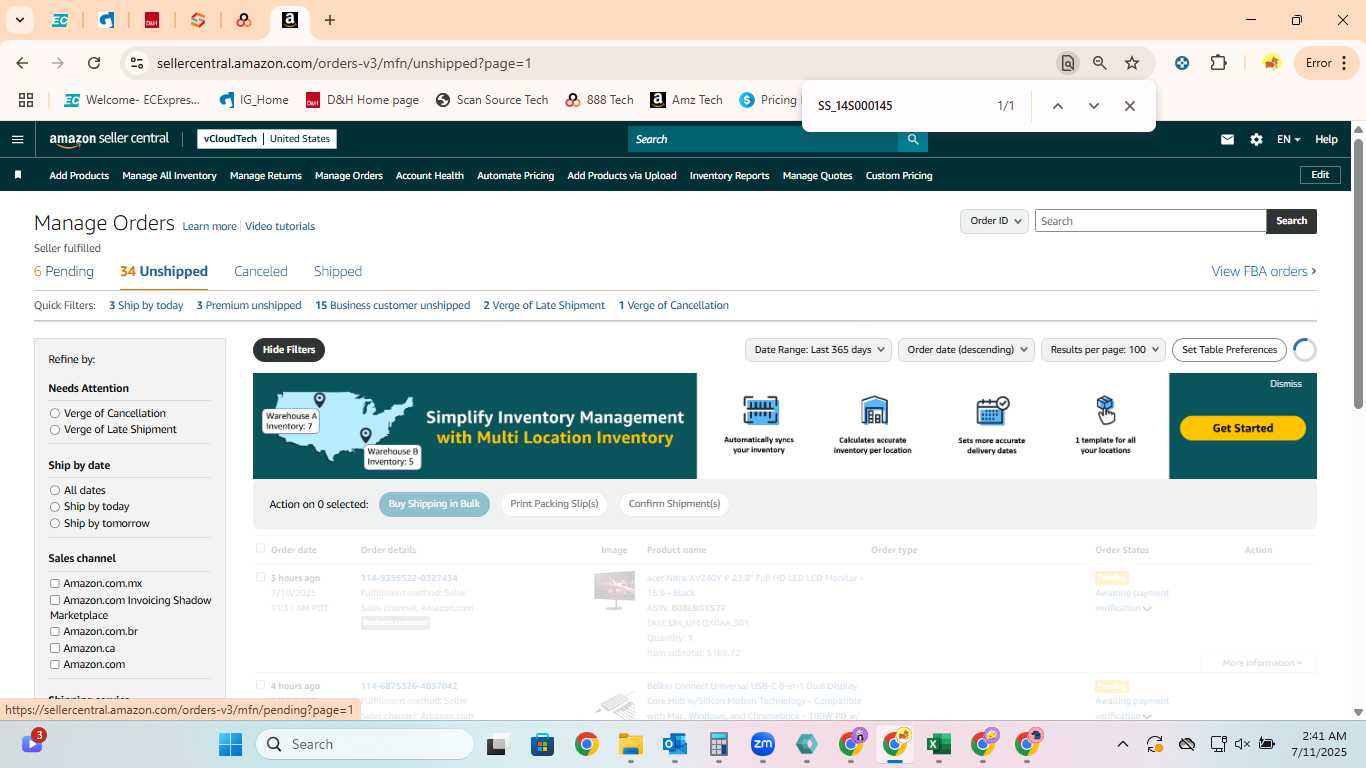
Task: Open the Seller Central settings gear
Action: coord(1256,140)
